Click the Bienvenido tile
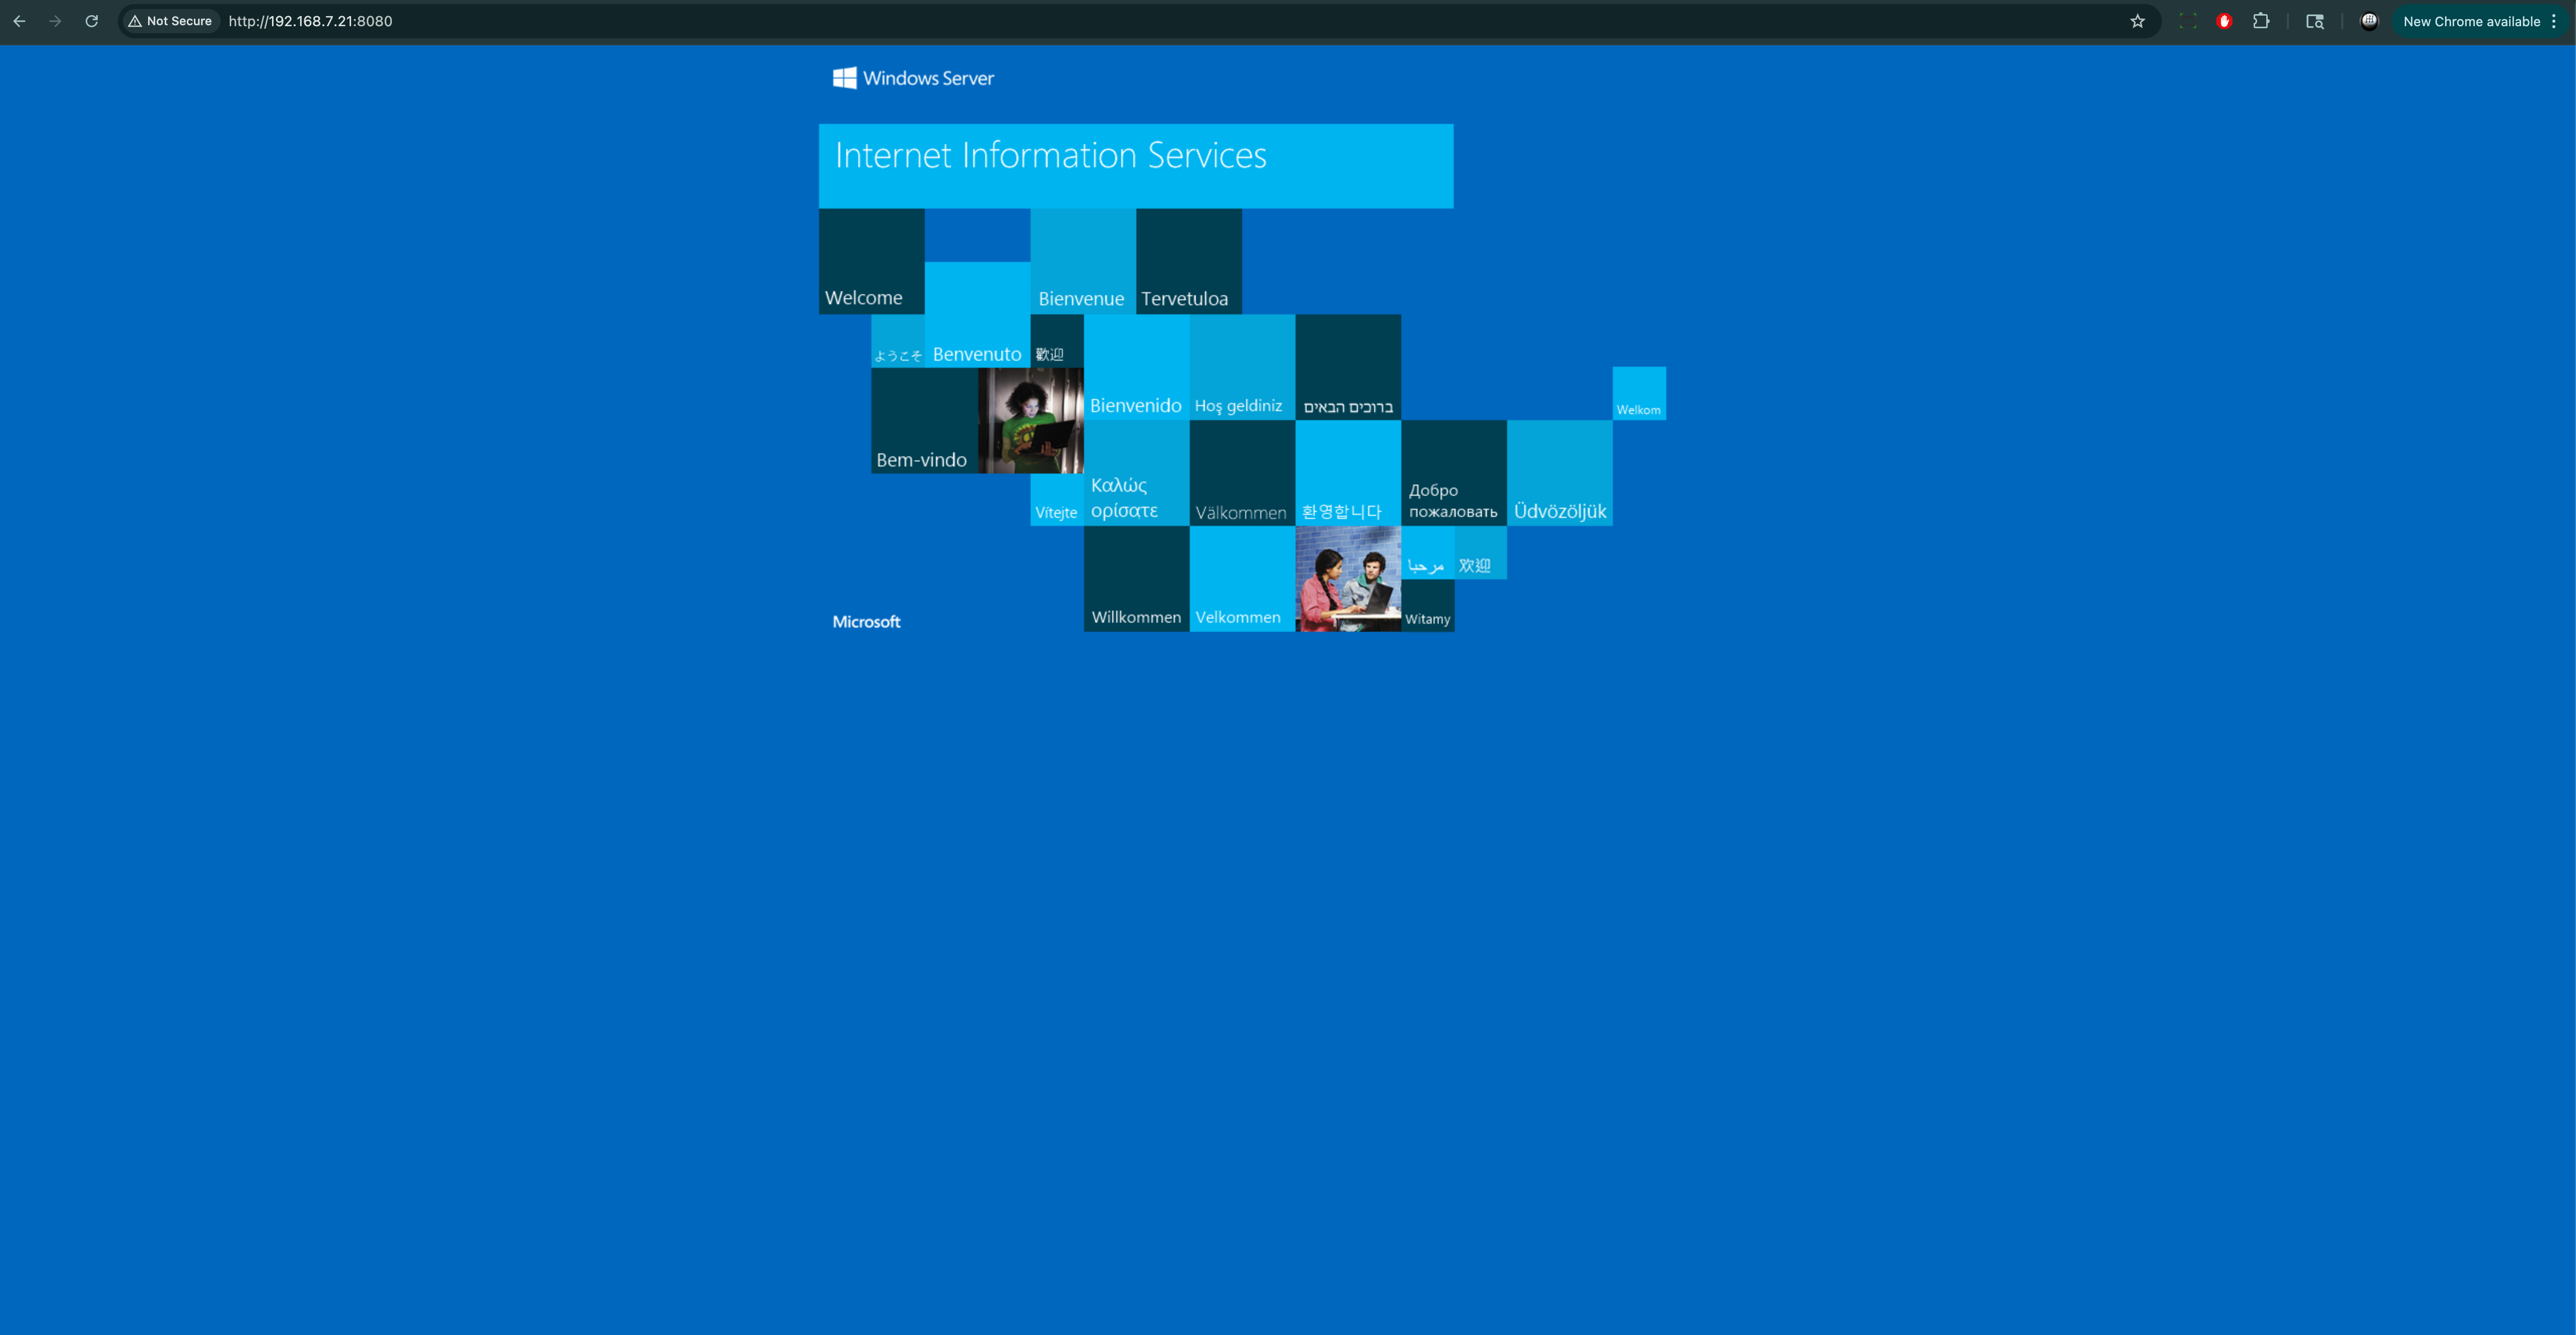This screenshot has height=1335, width=2576. tap(1136, 367)
